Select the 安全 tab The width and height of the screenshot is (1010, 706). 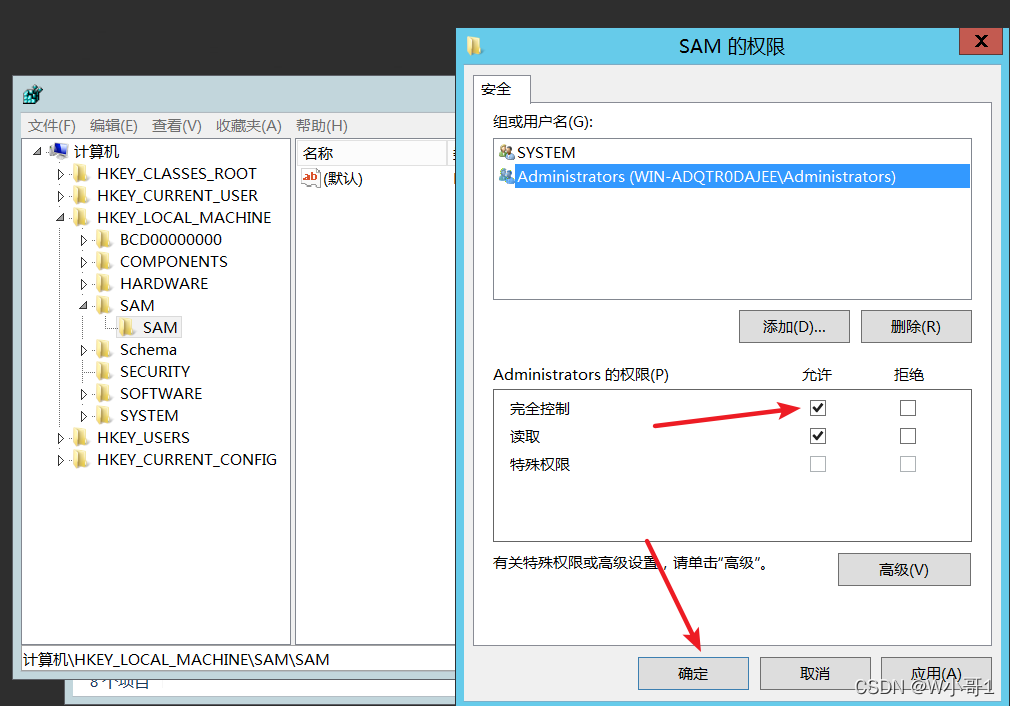501,89
